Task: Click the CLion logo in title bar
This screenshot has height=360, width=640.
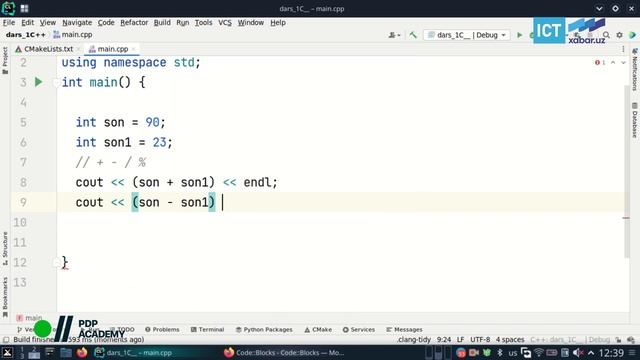Action: pyautogui.click(x=8, y=8)
